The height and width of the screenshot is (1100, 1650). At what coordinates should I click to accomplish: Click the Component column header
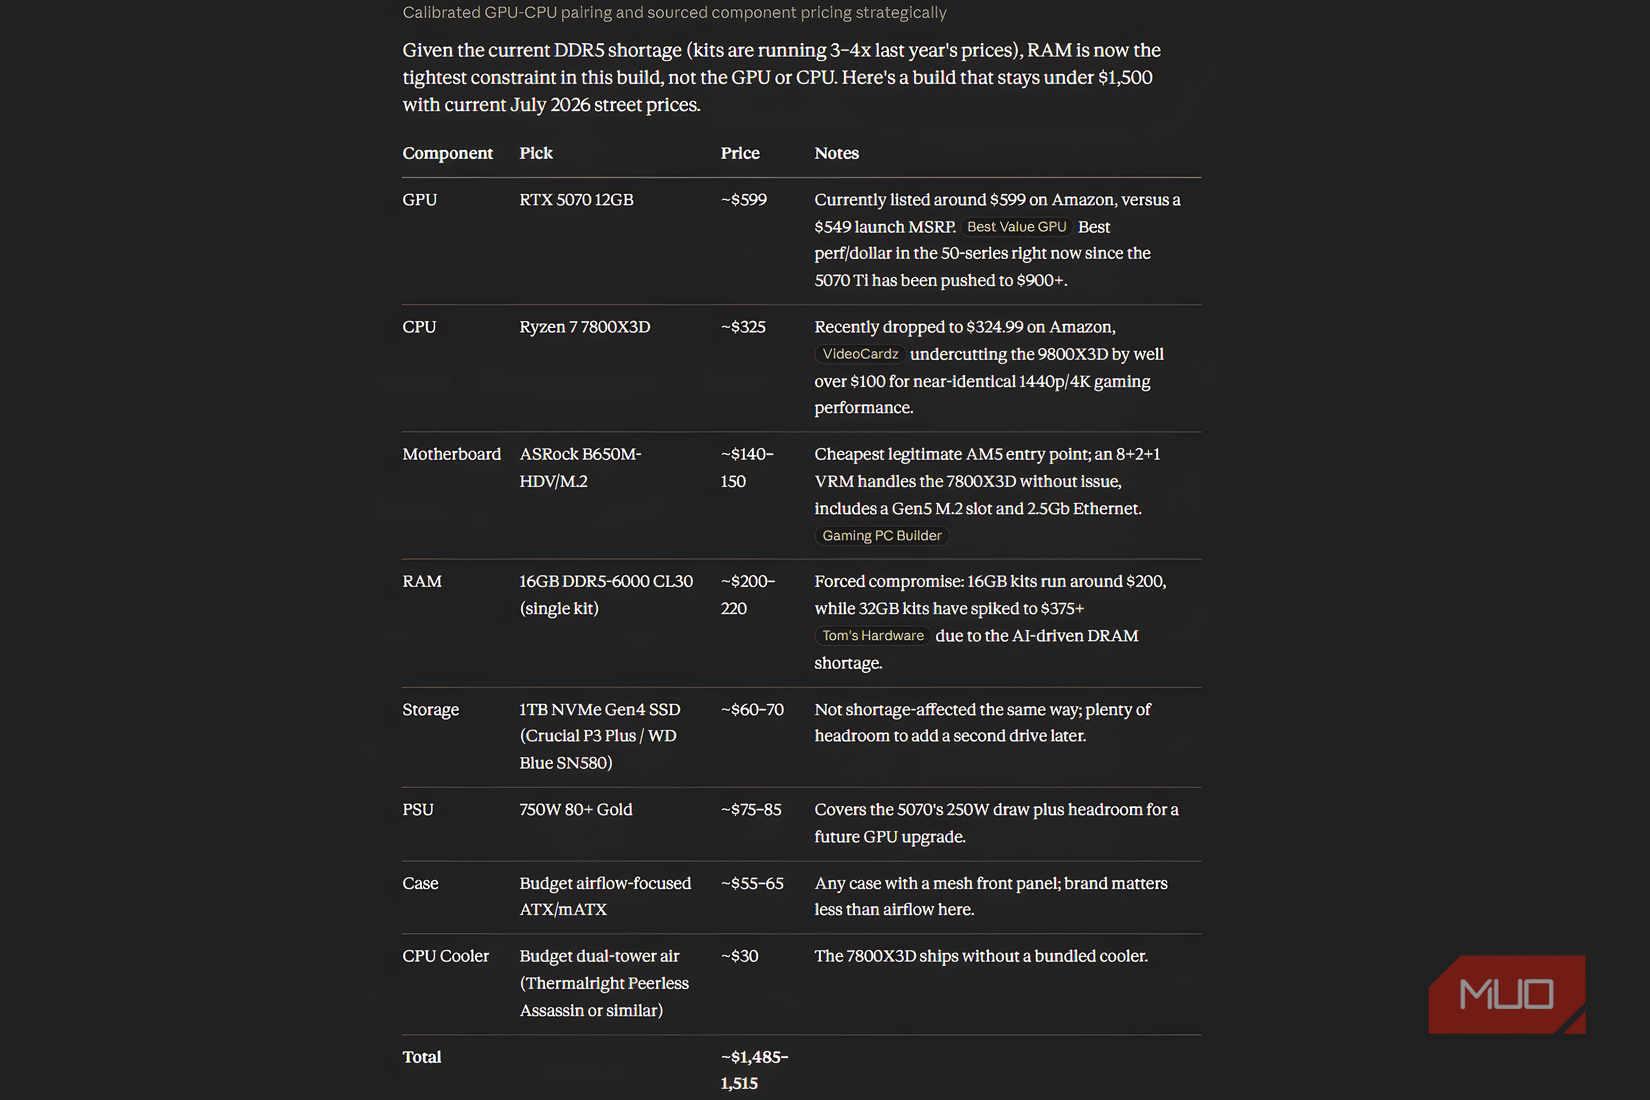click(x=447, y=153)
